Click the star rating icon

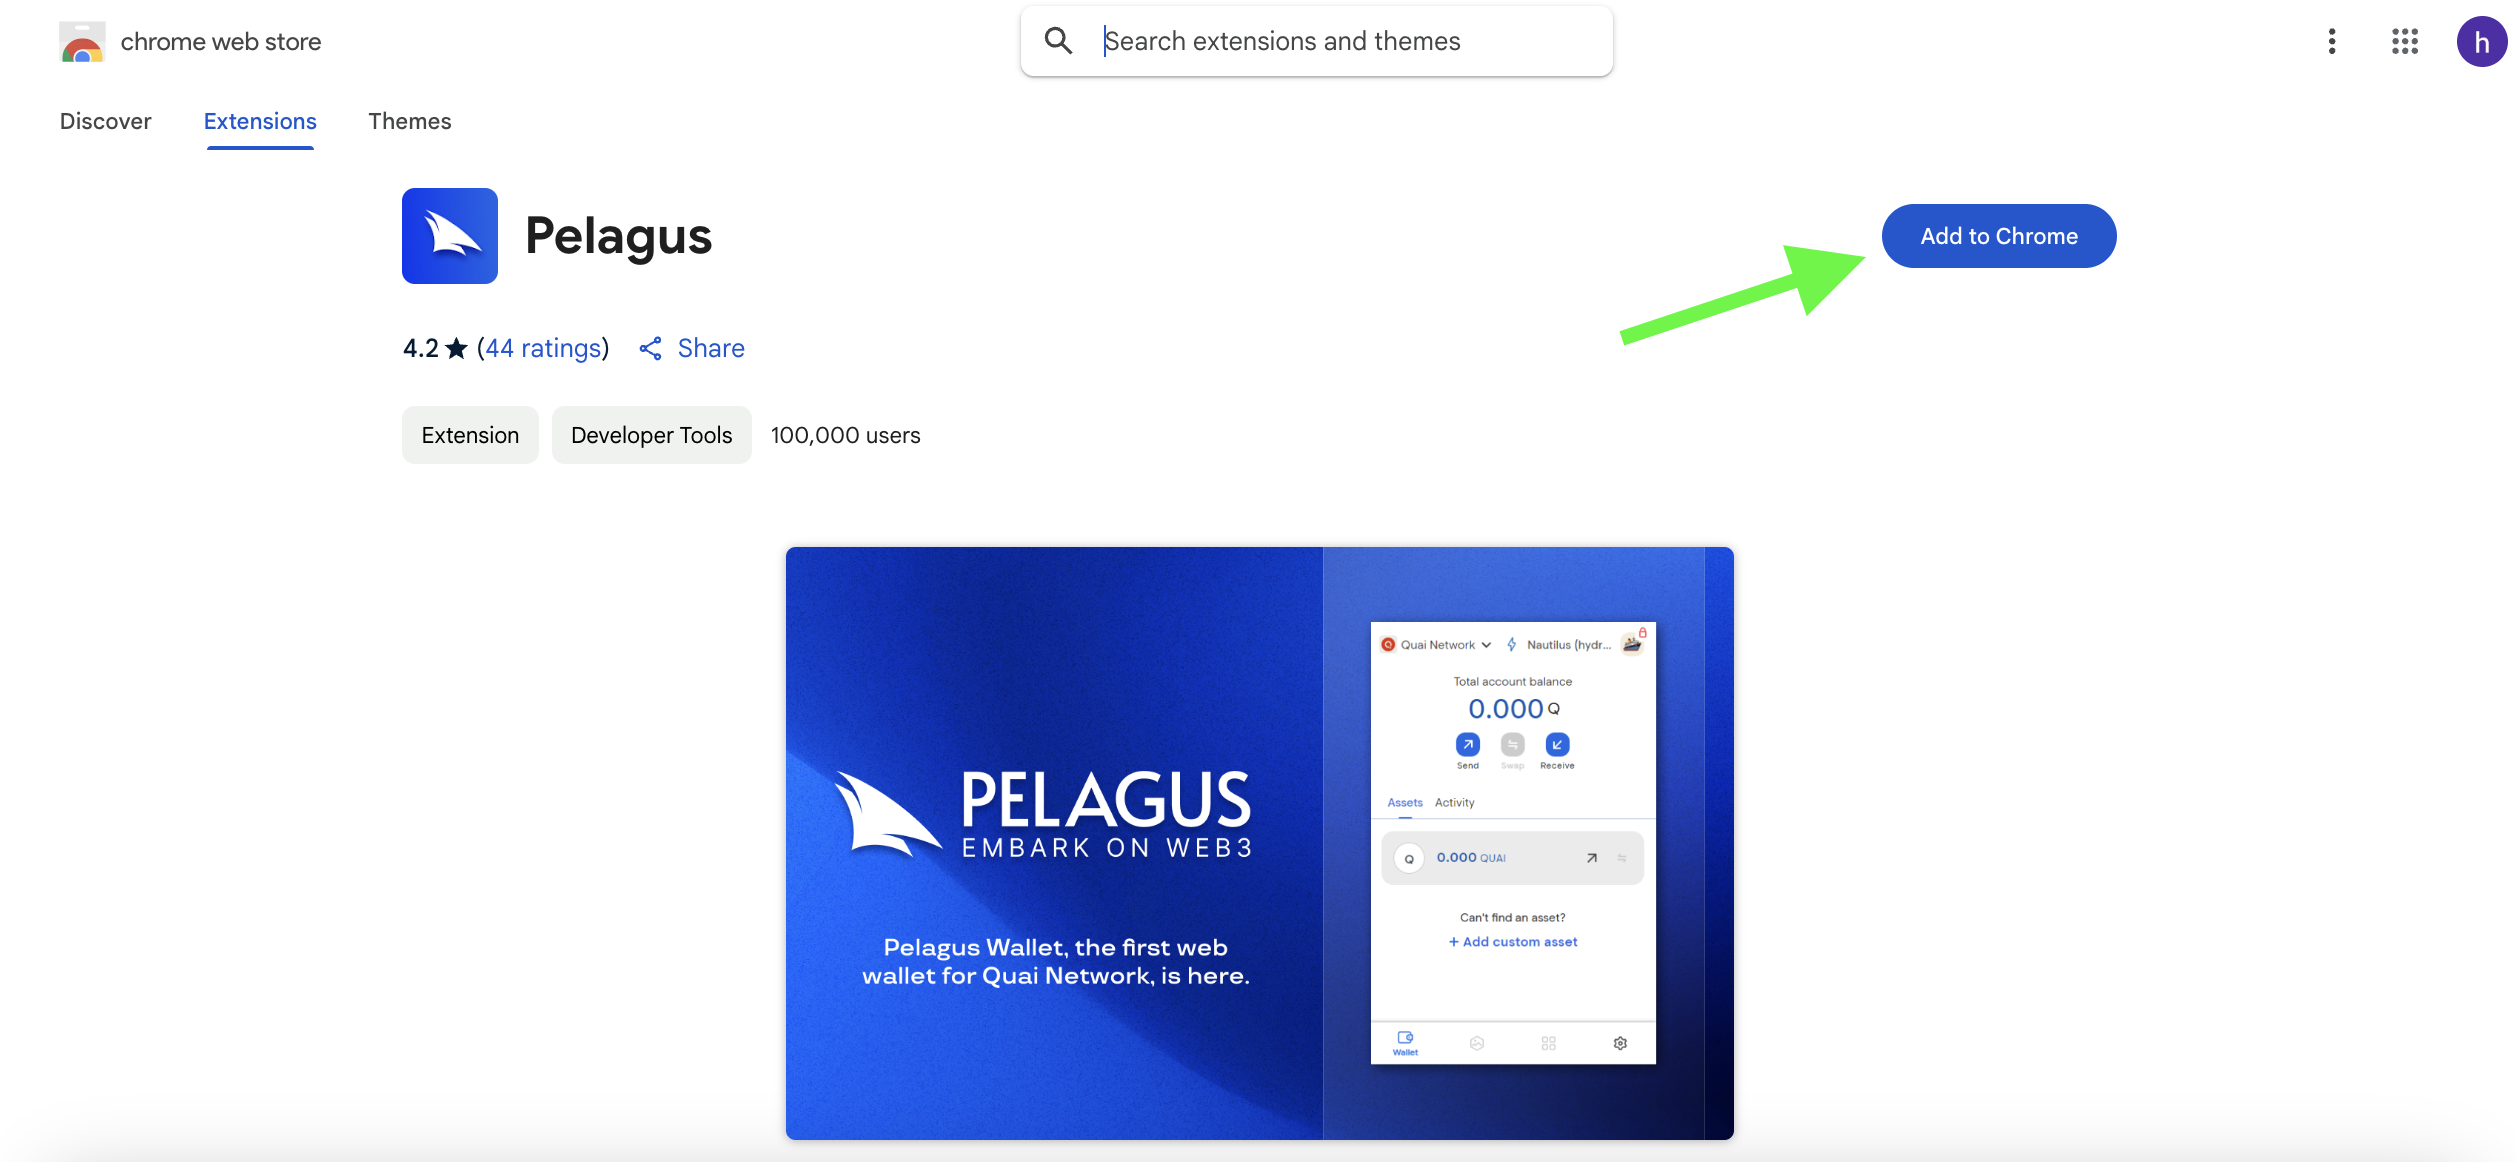pos(456,348)
